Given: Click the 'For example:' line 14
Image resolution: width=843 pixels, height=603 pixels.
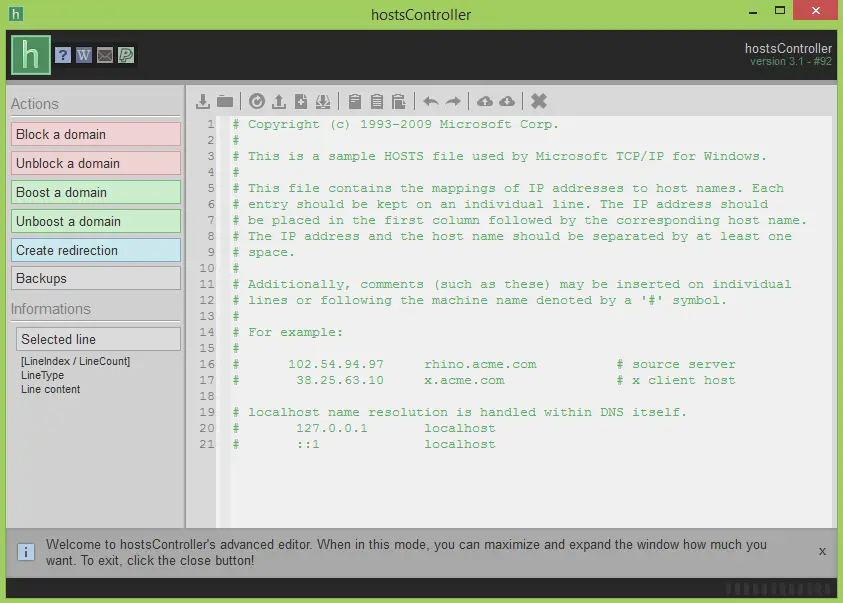Looking at the screenshot, I should click(x=288, y=332).
